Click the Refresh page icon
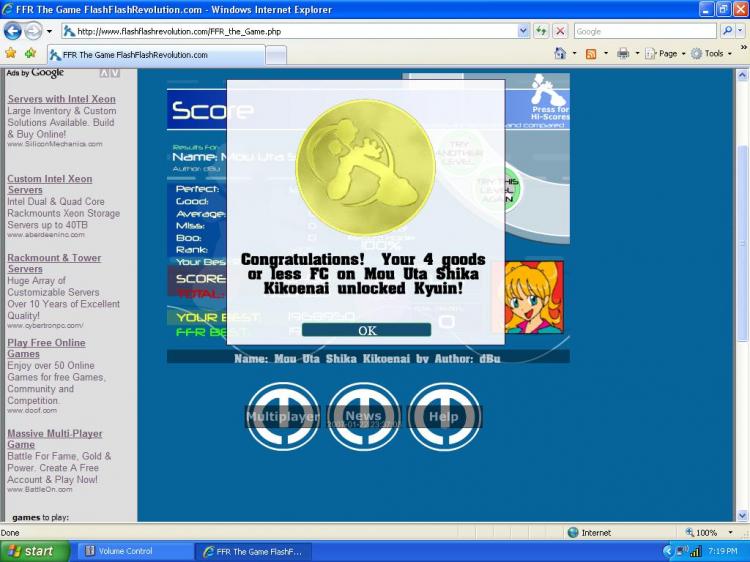The image size is (750, 562). point(541,32)
